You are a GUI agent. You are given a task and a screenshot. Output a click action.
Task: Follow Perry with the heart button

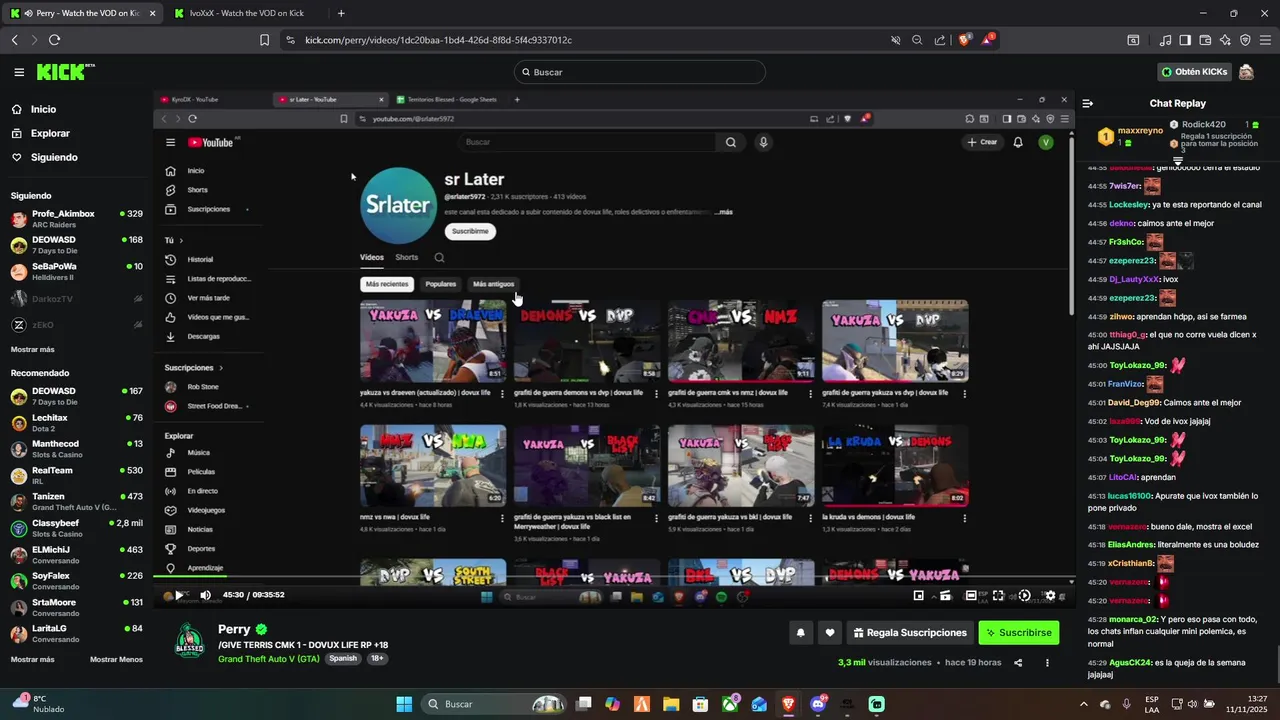[829, 632]
